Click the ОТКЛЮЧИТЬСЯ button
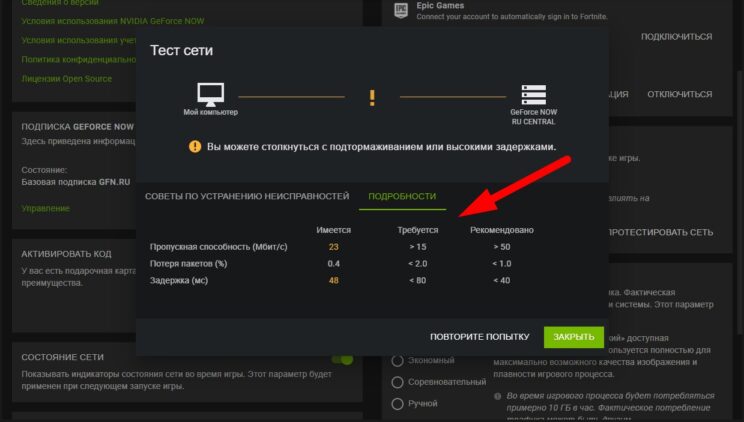This screenshot has width=744, height=422. [x=679, y=94]
